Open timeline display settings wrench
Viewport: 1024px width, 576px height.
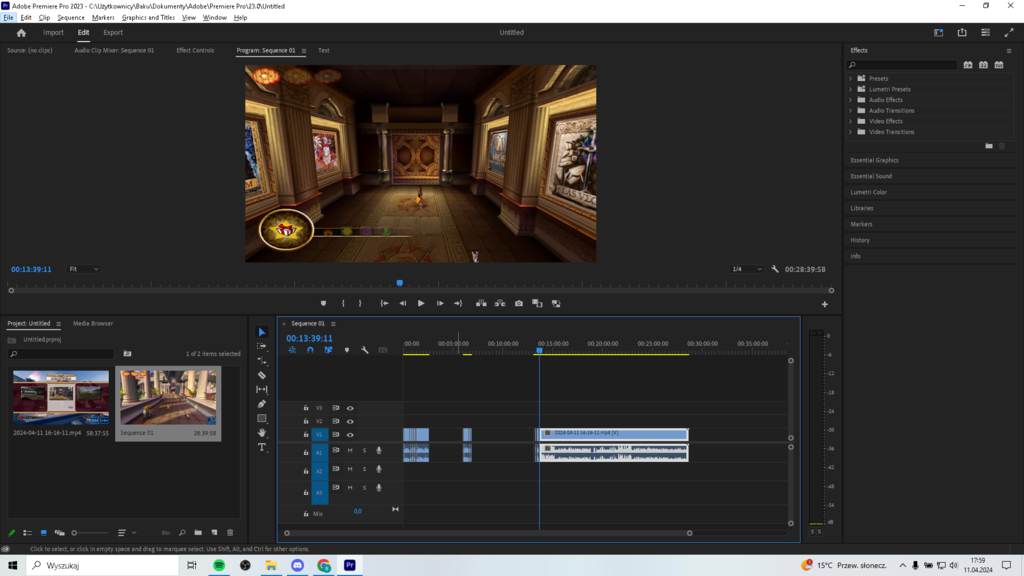pos(365,350)
